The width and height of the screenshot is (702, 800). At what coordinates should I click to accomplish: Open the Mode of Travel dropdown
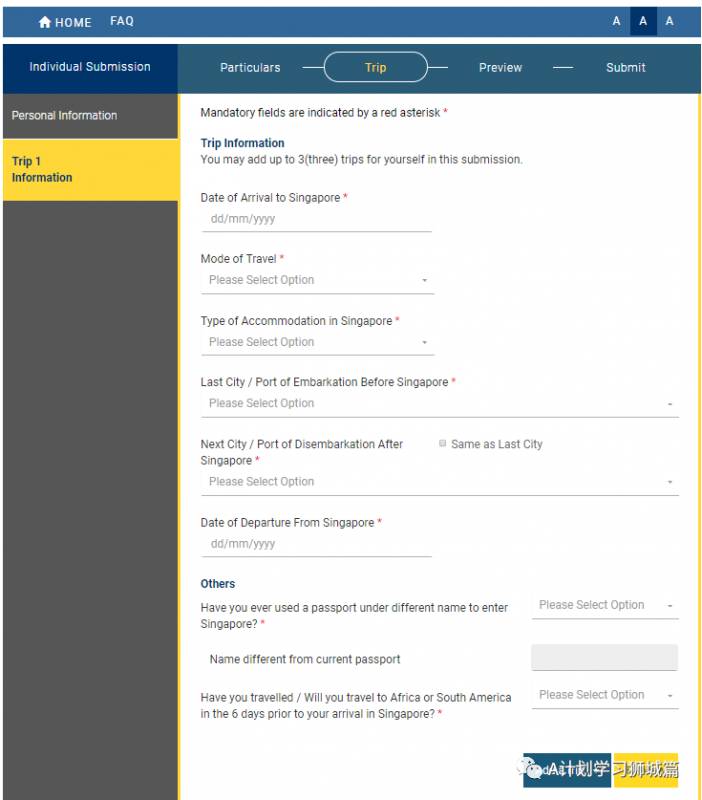coord(316,280)
